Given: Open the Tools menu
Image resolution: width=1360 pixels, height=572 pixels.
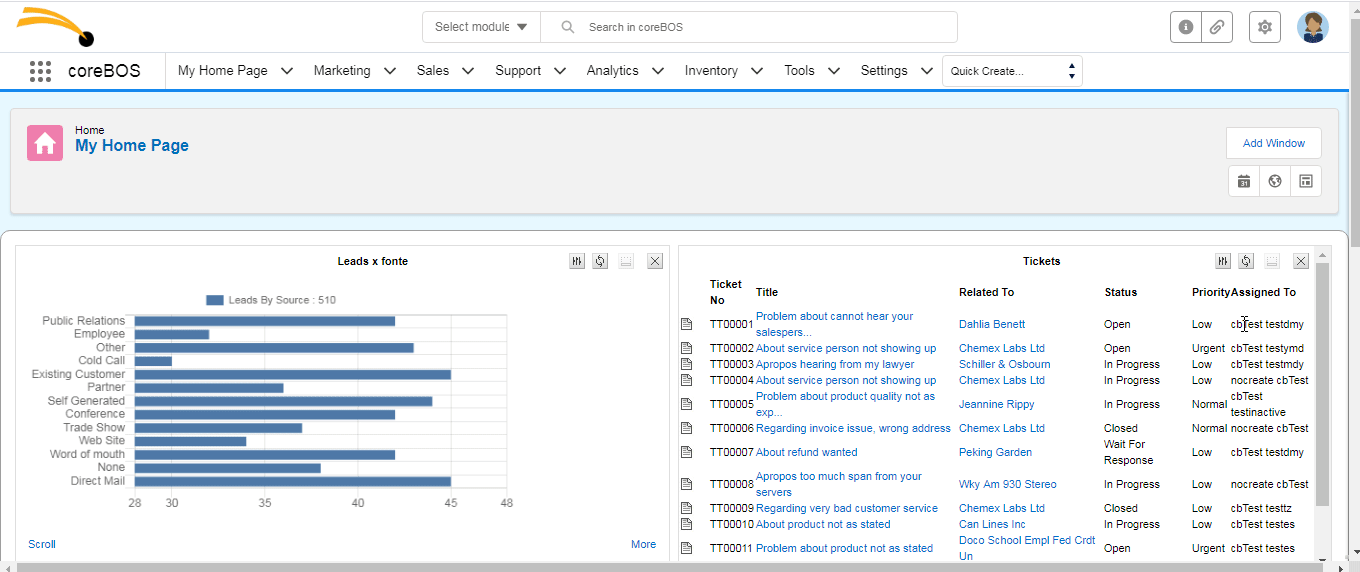Looking at the screenshot, I should pyautogui.click(x=799, y=71).
